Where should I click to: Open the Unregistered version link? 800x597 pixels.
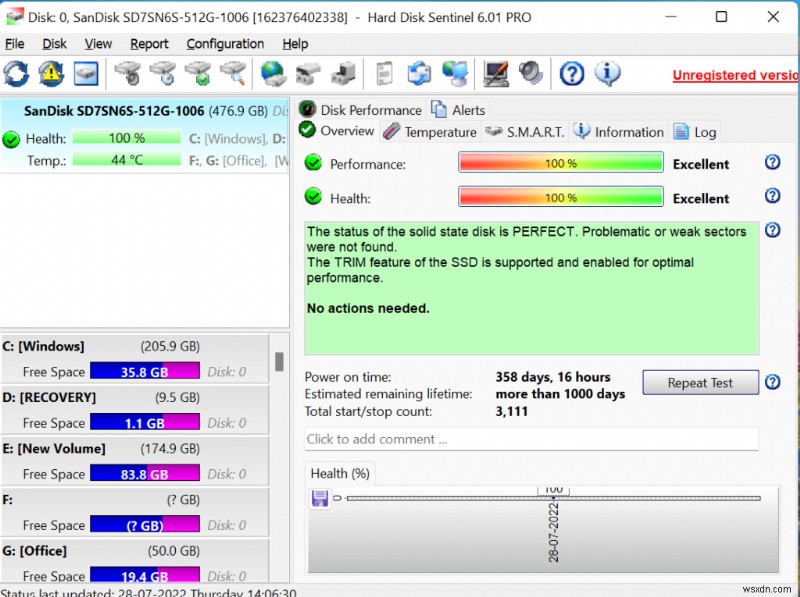[x=734, y=74]
